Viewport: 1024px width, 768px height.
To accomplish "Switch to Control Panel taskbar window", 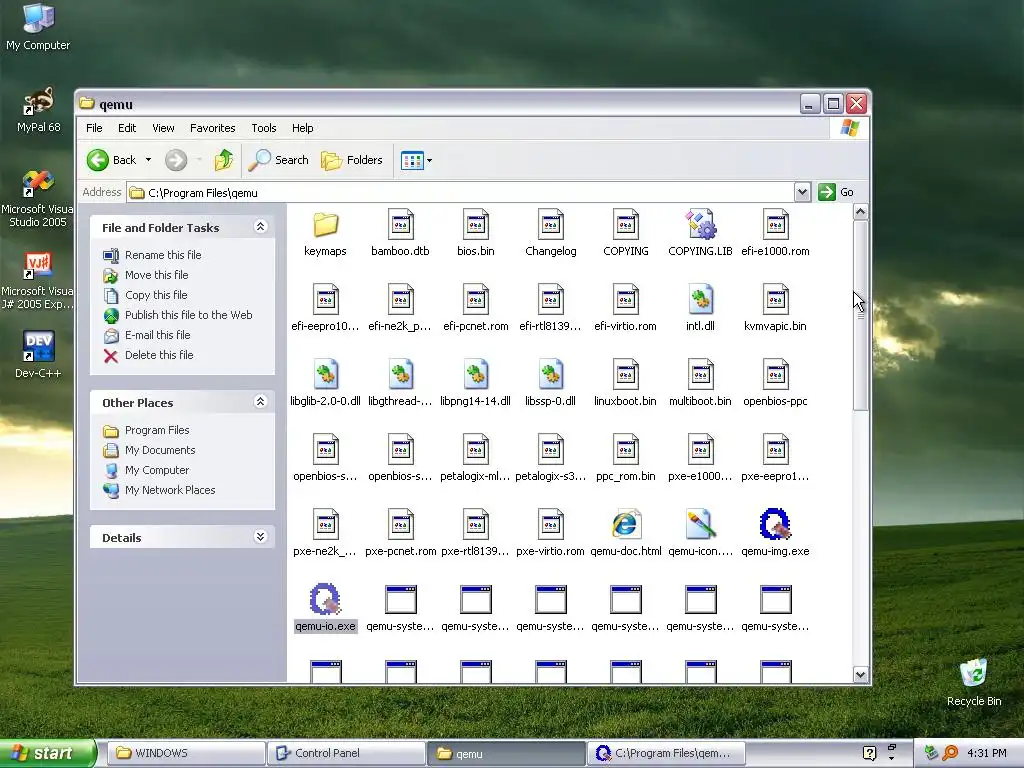I will 345,753.
